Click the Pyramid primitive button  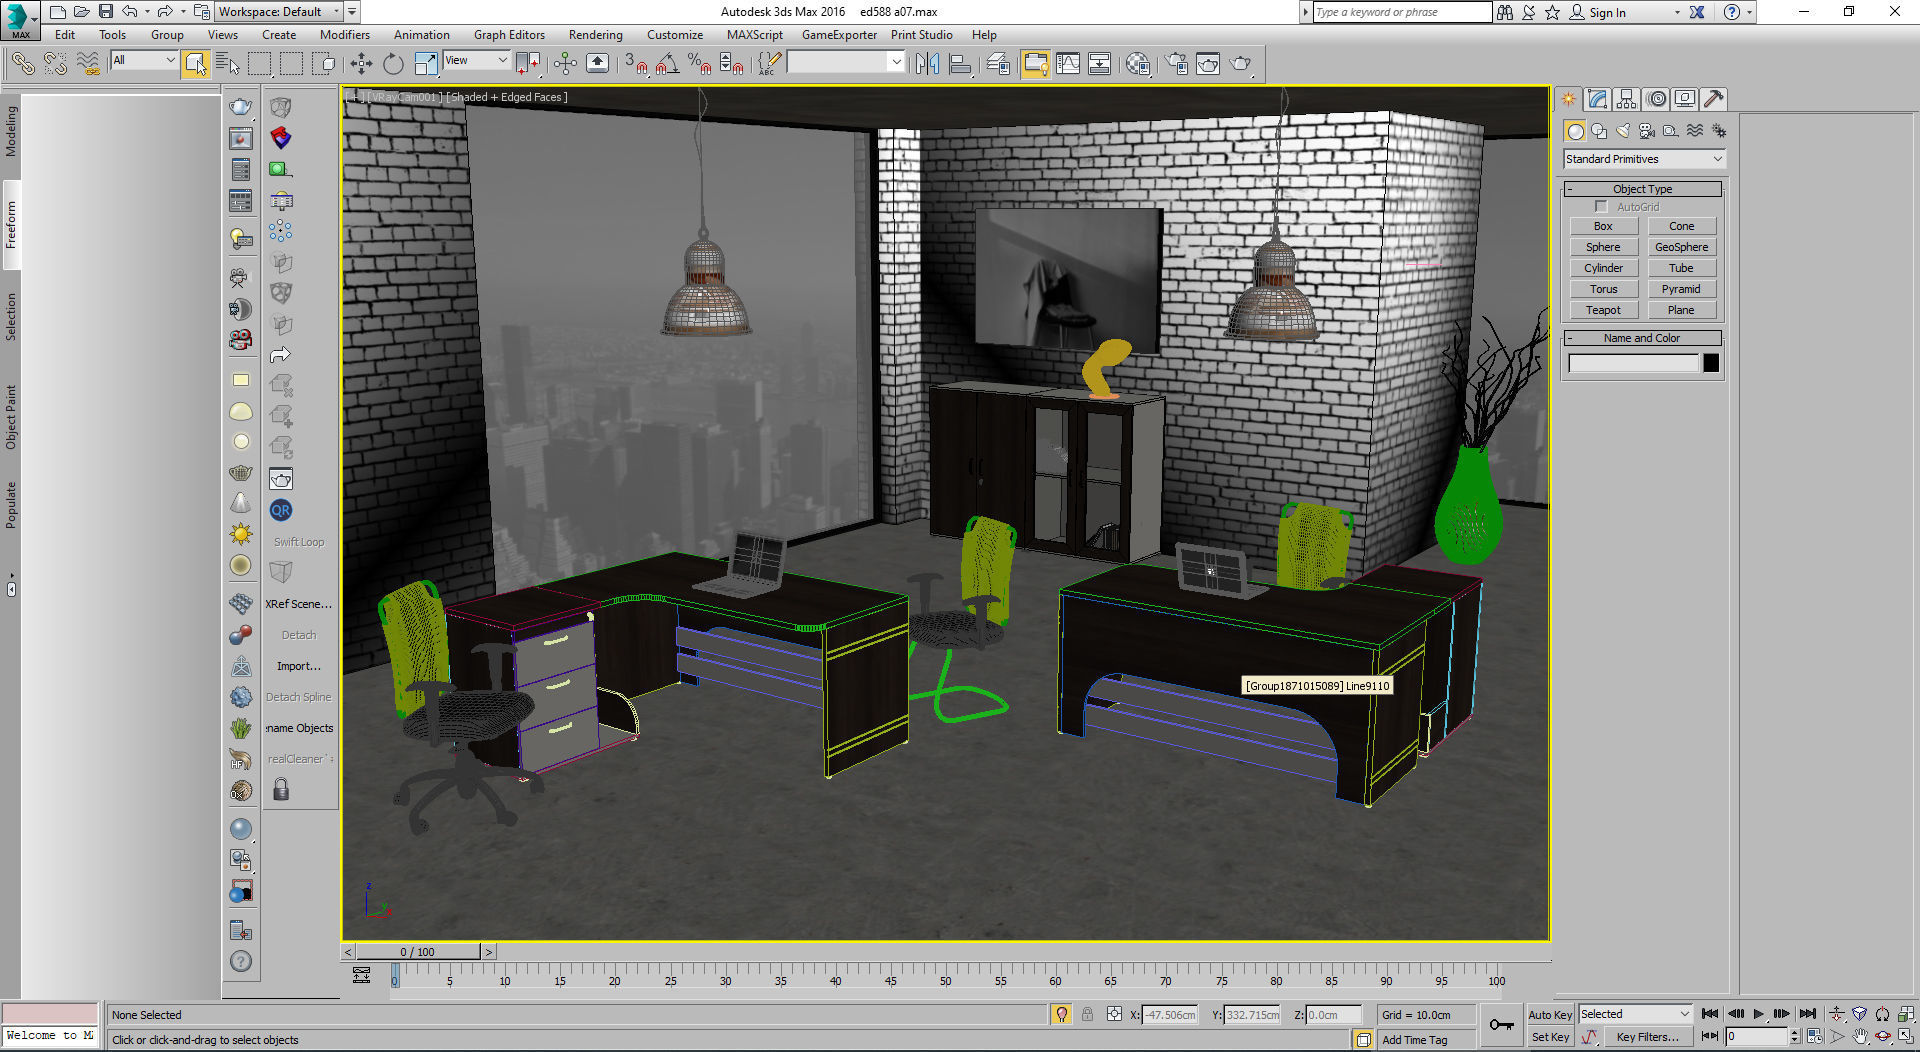coord(1681,289)
